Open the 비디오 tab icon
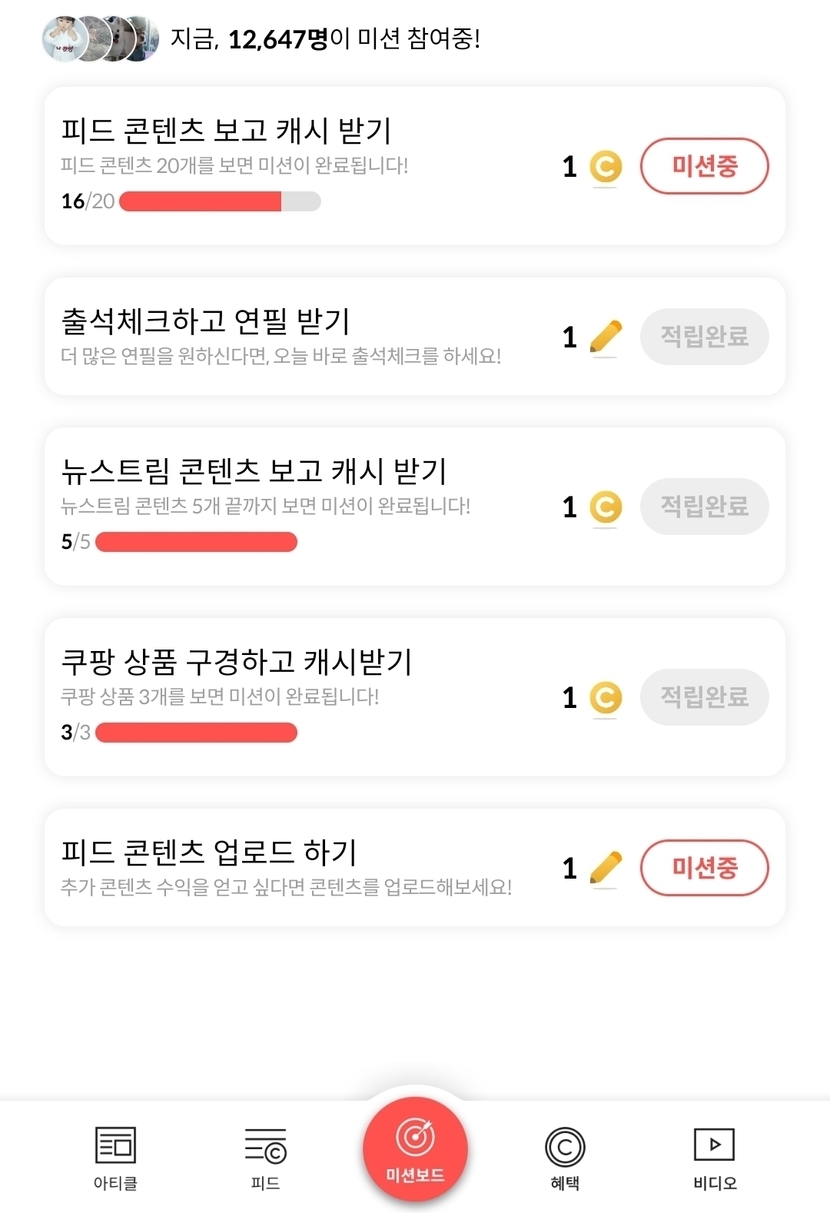The width and height of the screenshot is (830, 1213). (714, 1146)
